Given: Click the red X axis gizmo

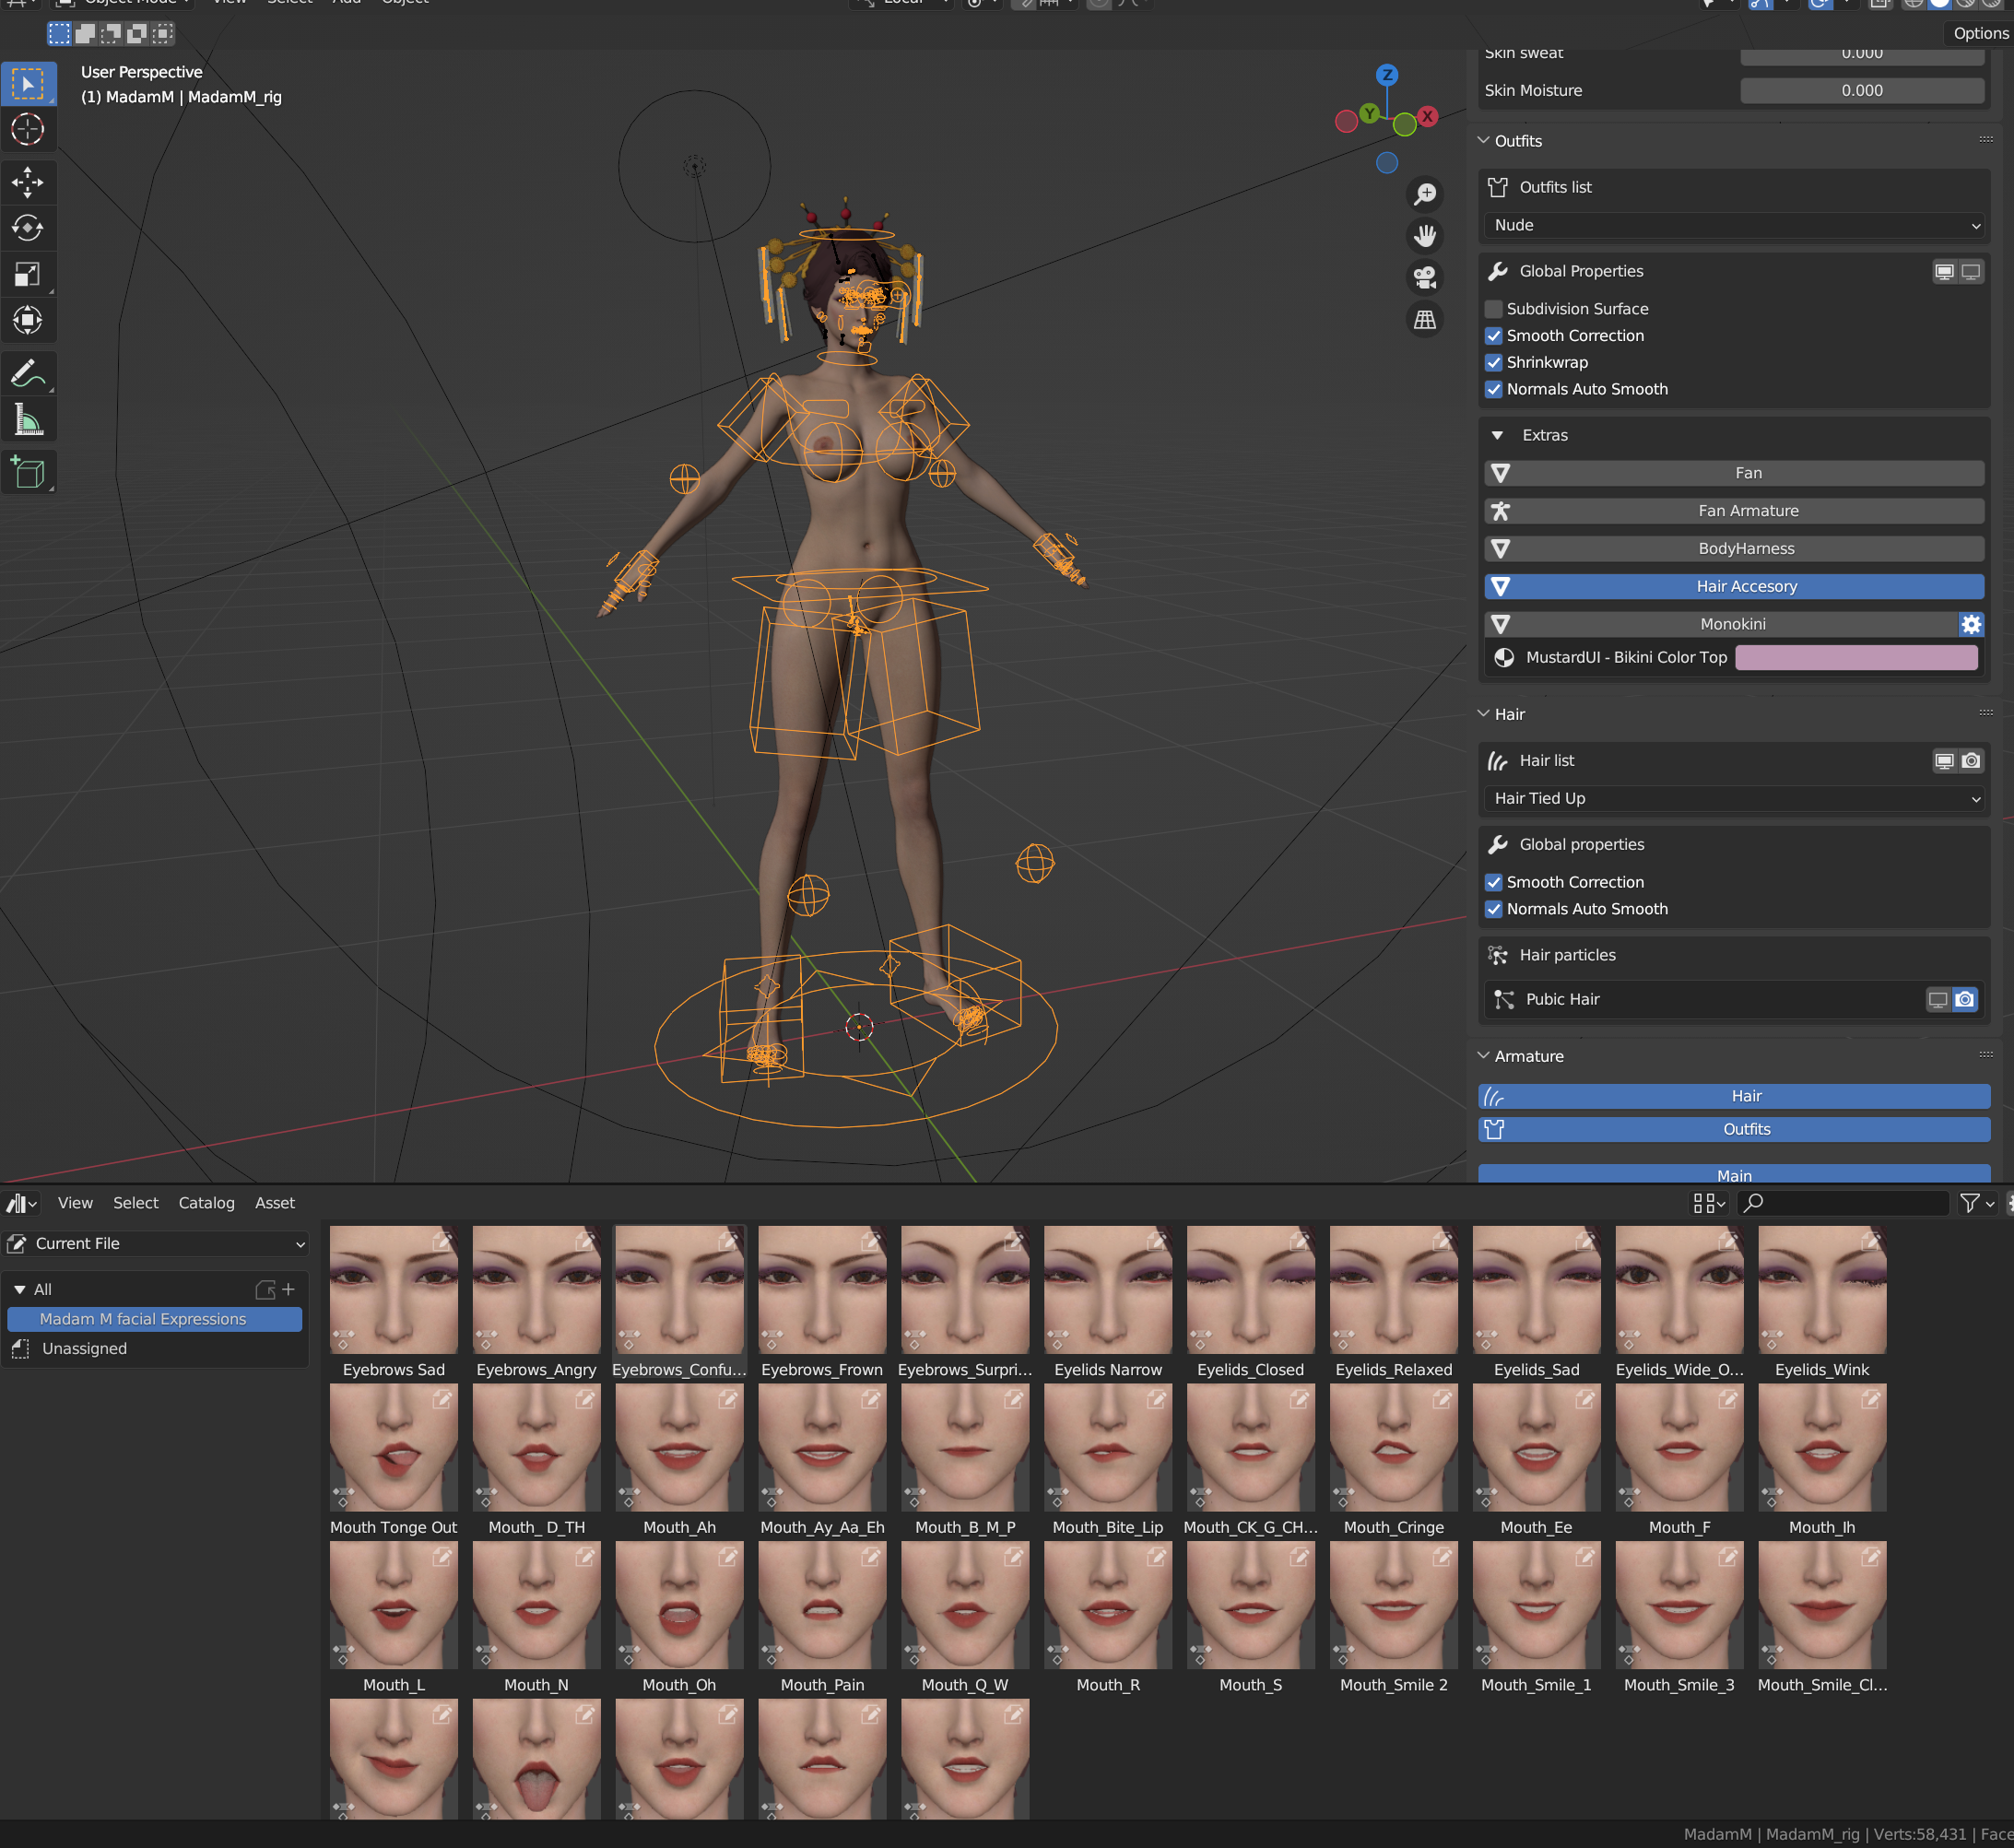Looking at the screenshot, I should [x=1428, y=116].
